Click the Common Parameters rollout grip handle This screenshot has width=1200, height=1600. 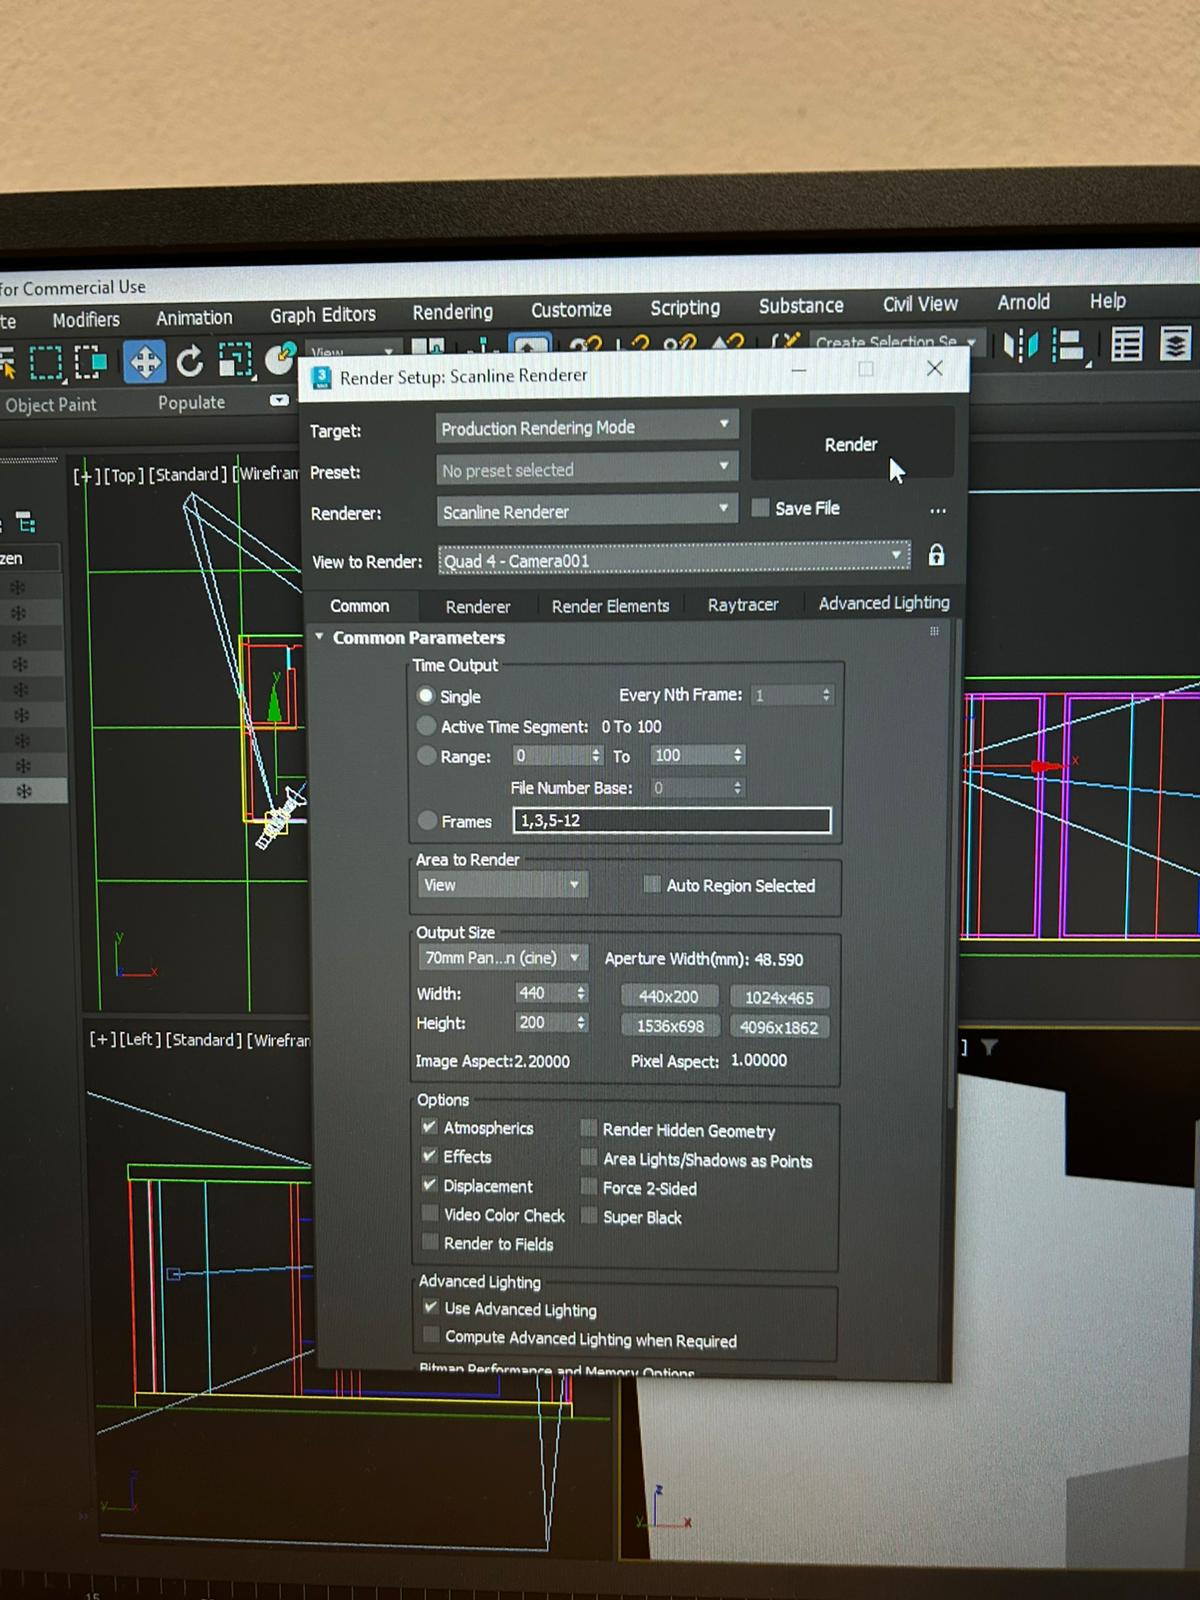(x=934, y=631)
